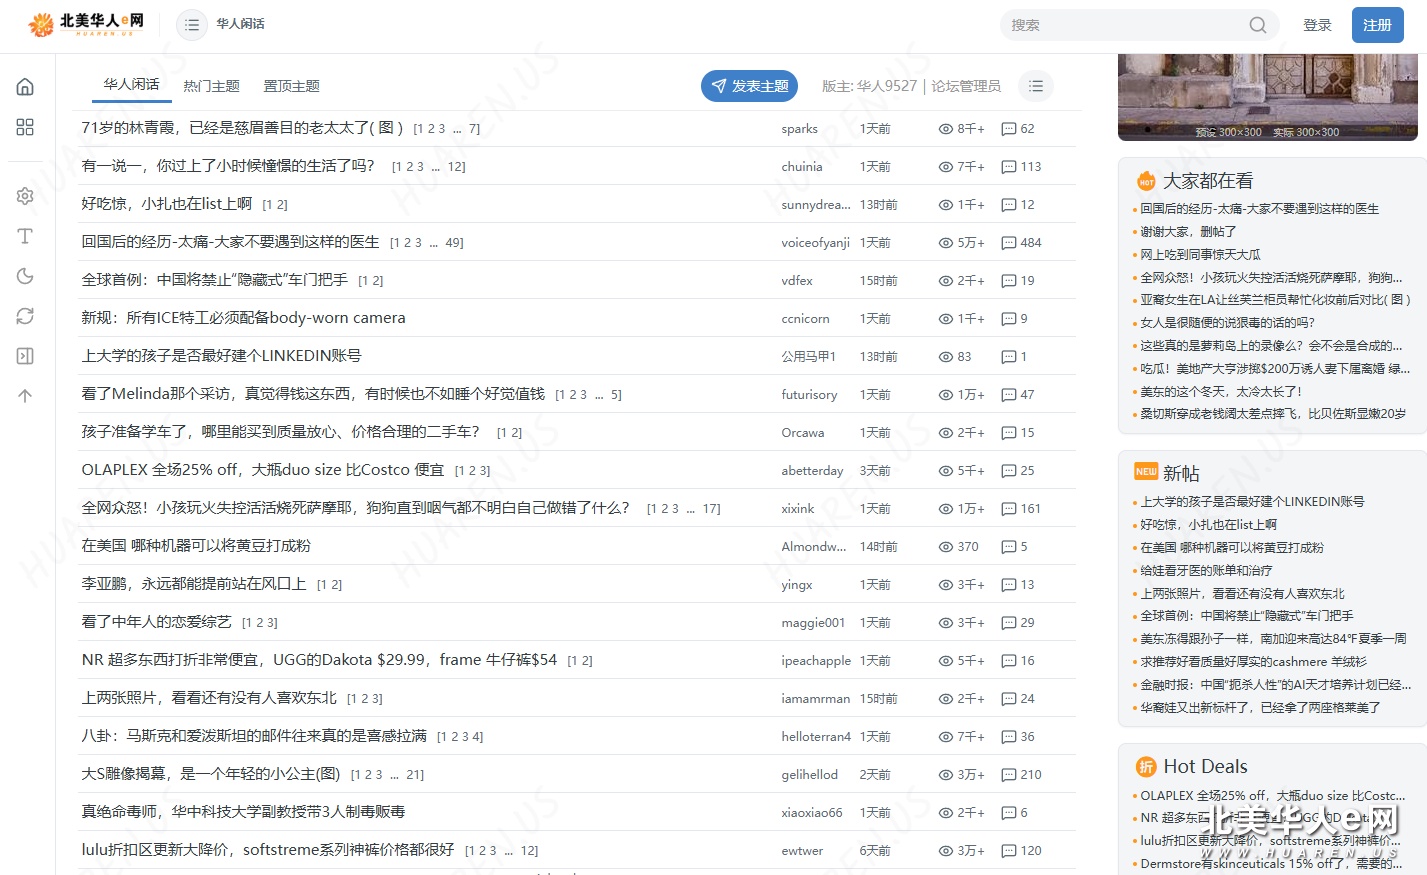
Task: Click the font size T icon
Action: click(x=25, y=236)
